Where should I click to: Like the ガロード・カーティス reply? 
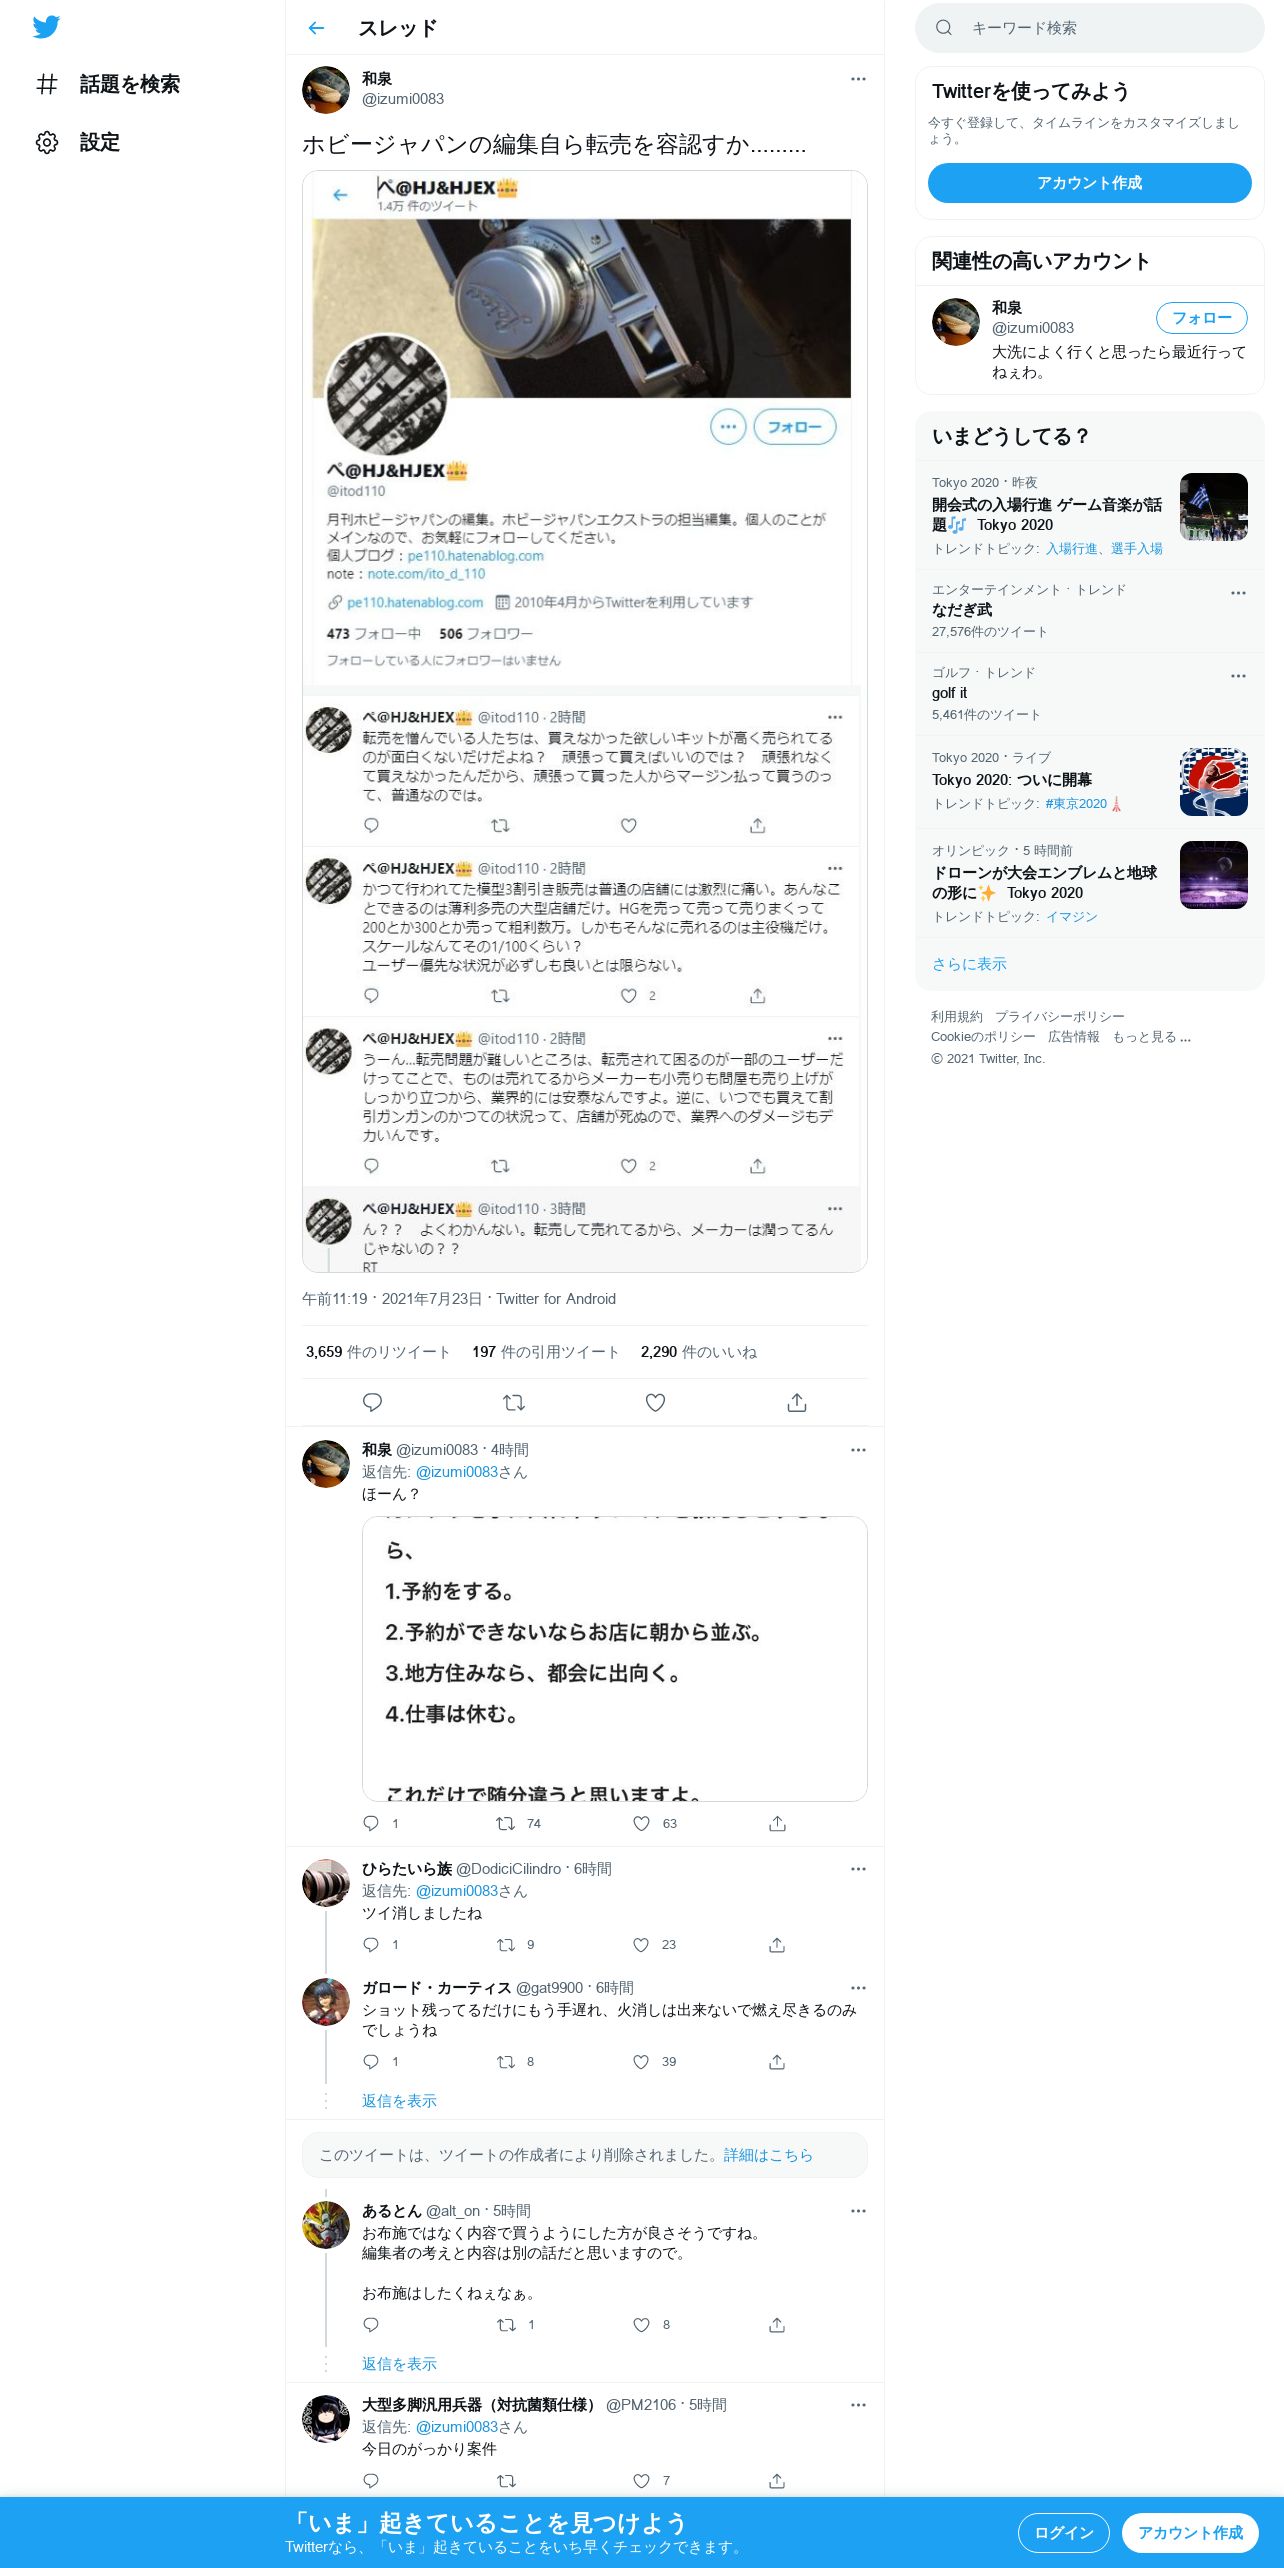point(641,2061)
